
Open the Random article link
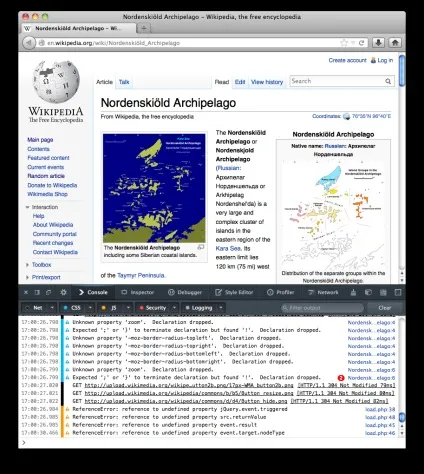coord(46,176)
